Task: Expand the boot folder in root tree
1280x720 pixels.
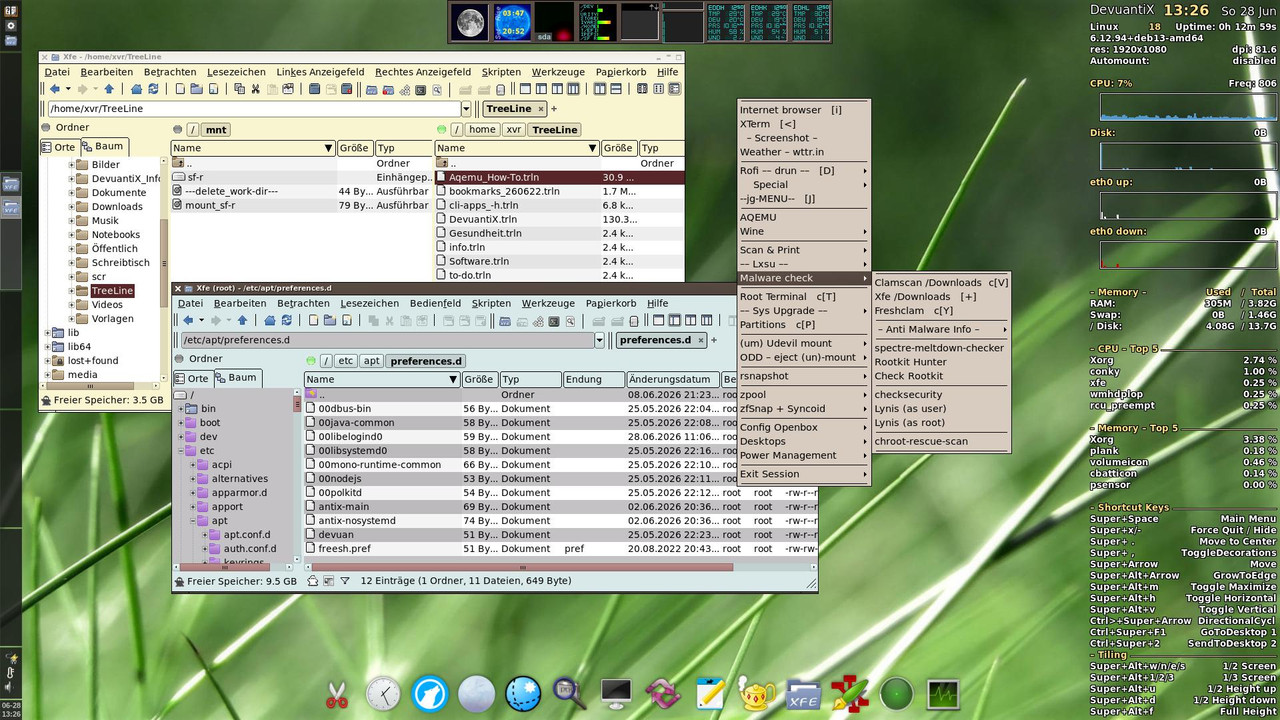Action: coord(182,423)
